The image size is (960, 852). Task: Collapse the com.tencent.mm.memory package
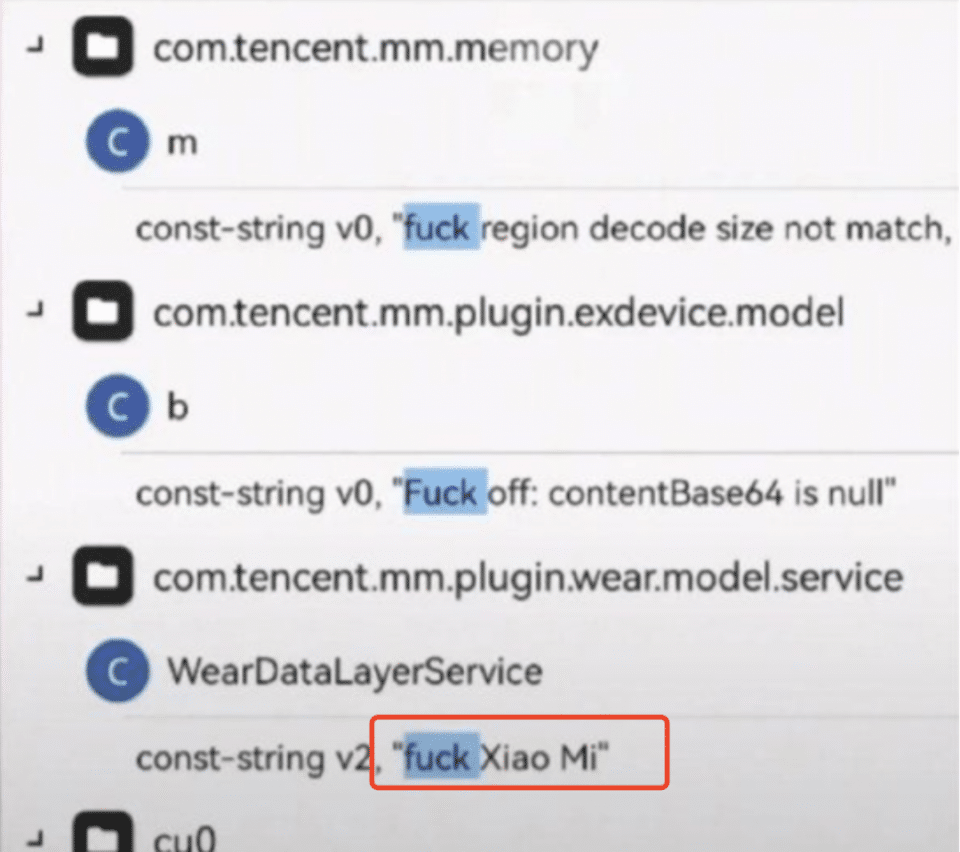click(x=36, y=46)
